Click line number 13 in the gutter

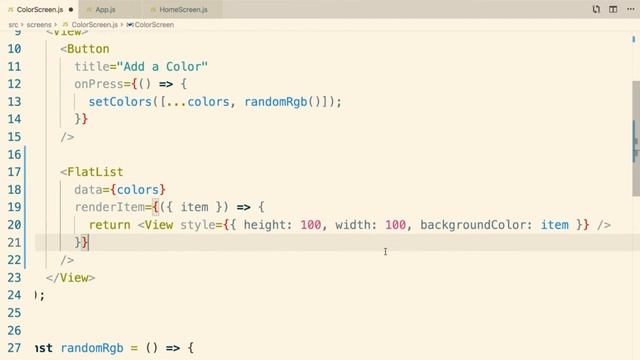14,102
